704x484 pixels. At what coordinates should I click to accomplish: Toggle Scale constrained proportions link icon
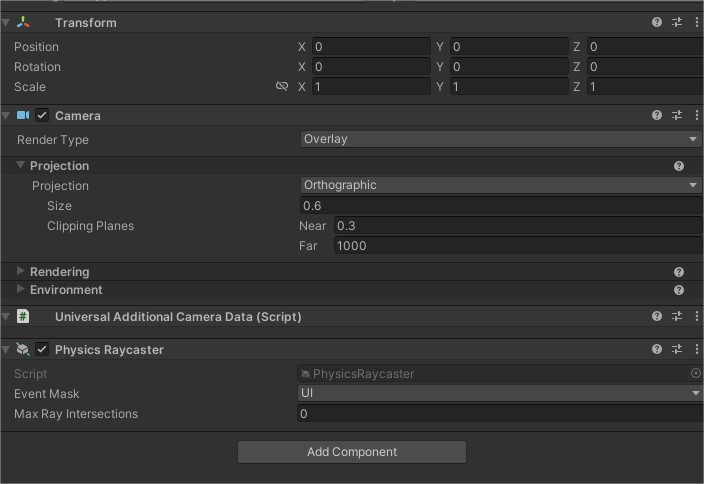tap(282, 86)
